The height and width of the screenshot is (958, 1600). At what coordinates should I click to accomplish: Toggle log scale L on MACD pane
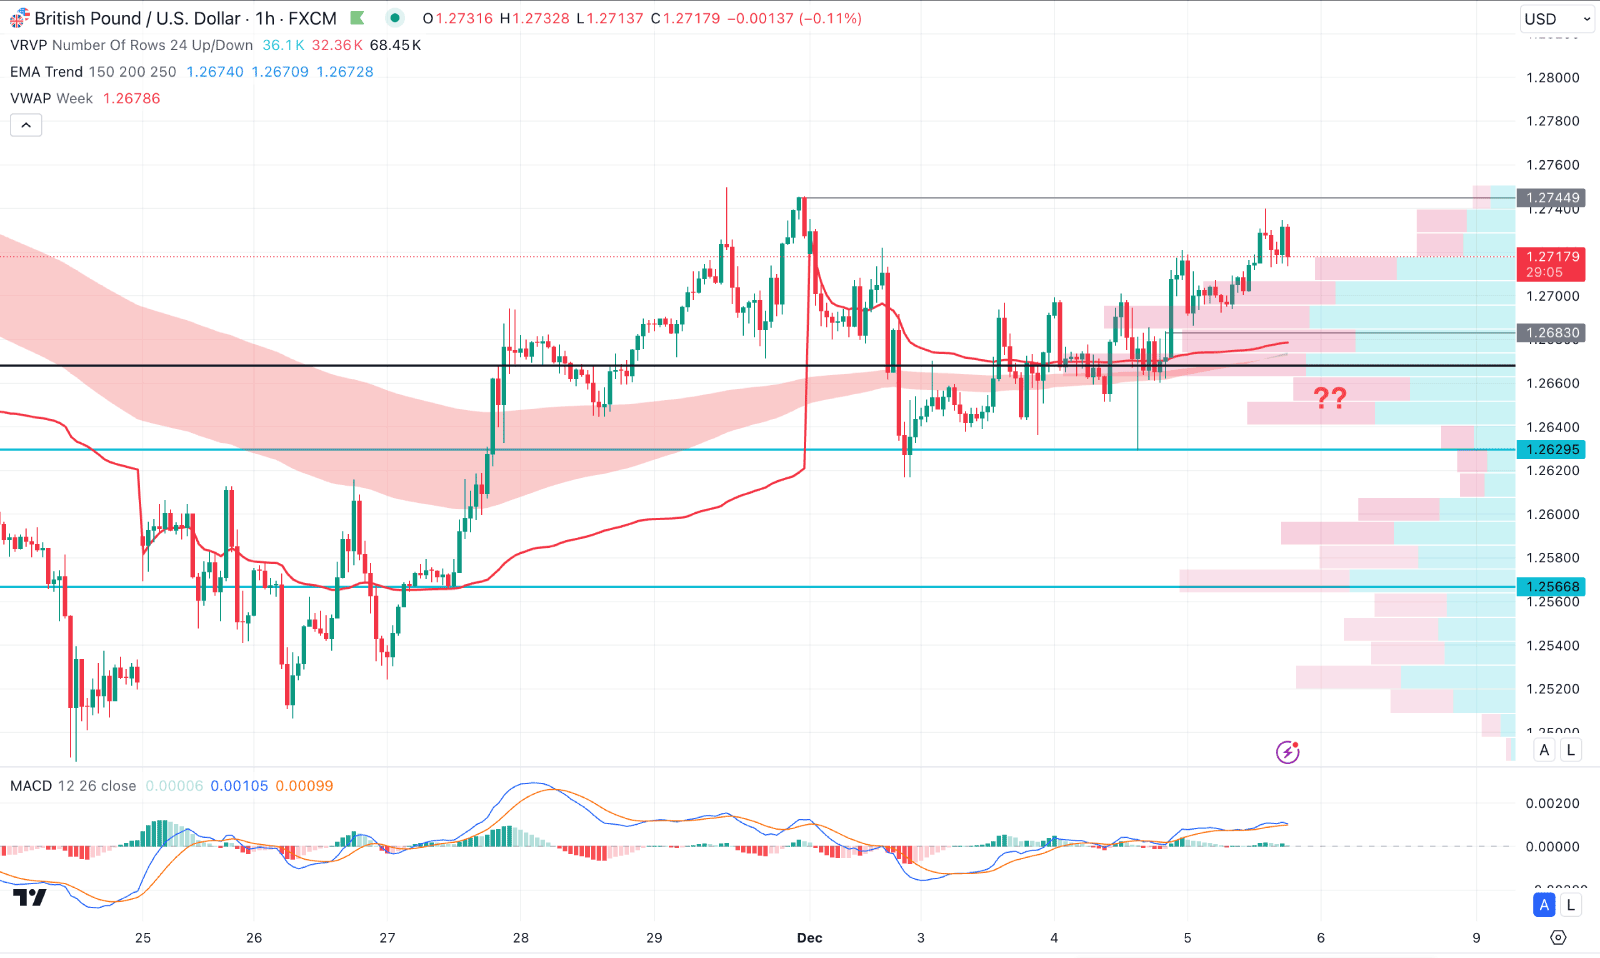point(1571,905)
